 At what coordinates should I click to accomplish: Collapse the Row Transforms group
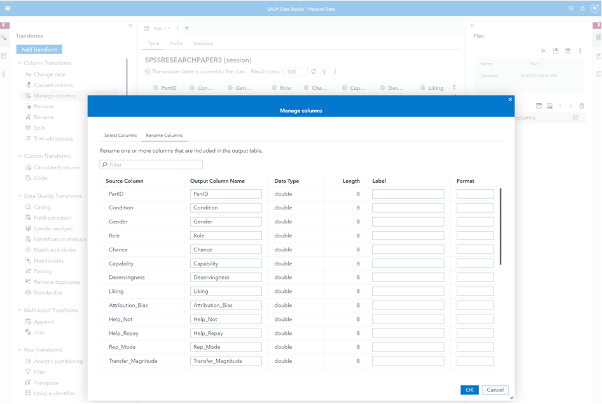(x=19, y=350)
